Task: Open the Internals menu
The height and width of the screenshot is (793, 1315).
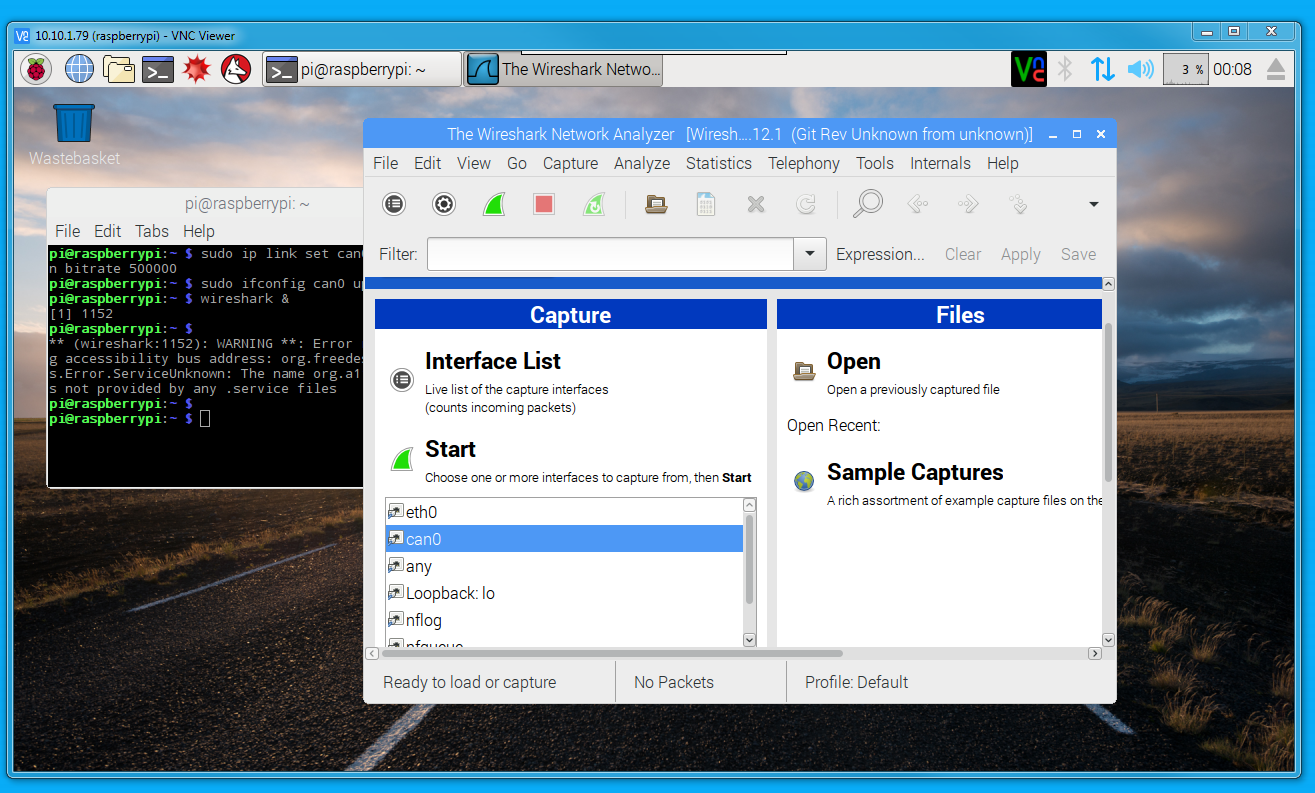Action: [940, 163]
